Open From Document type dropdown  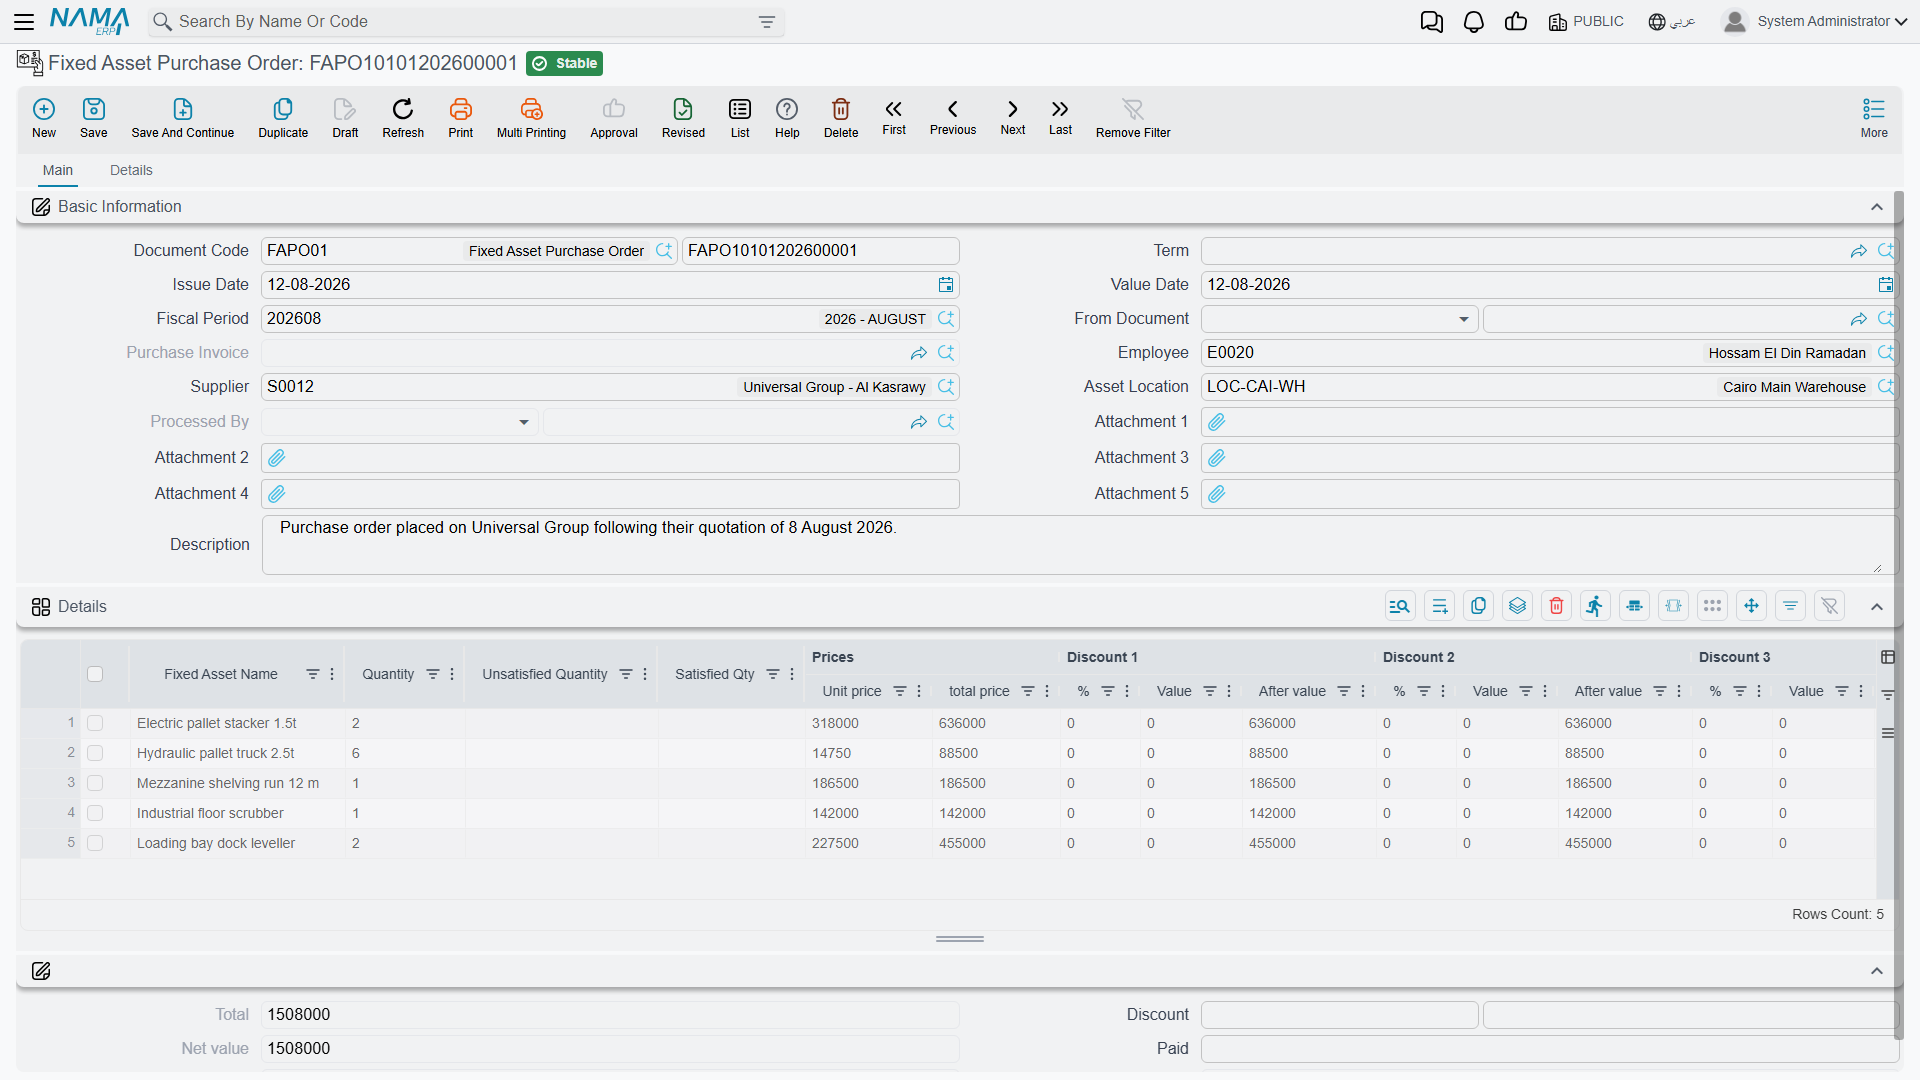point(1463,319)
